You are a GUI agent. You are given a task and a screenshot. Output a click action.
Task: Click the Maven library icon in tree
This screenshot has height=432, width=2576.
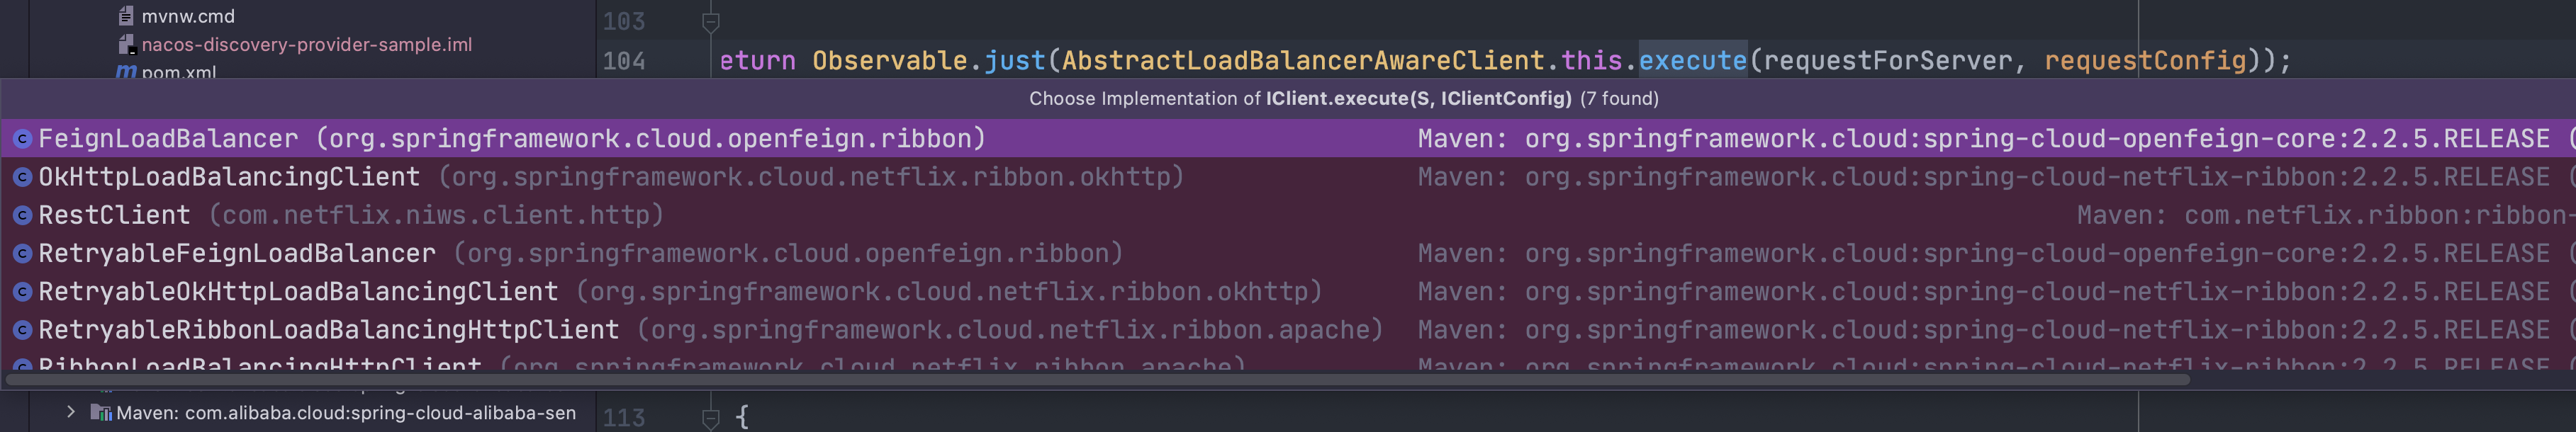[x=101, y=413]
